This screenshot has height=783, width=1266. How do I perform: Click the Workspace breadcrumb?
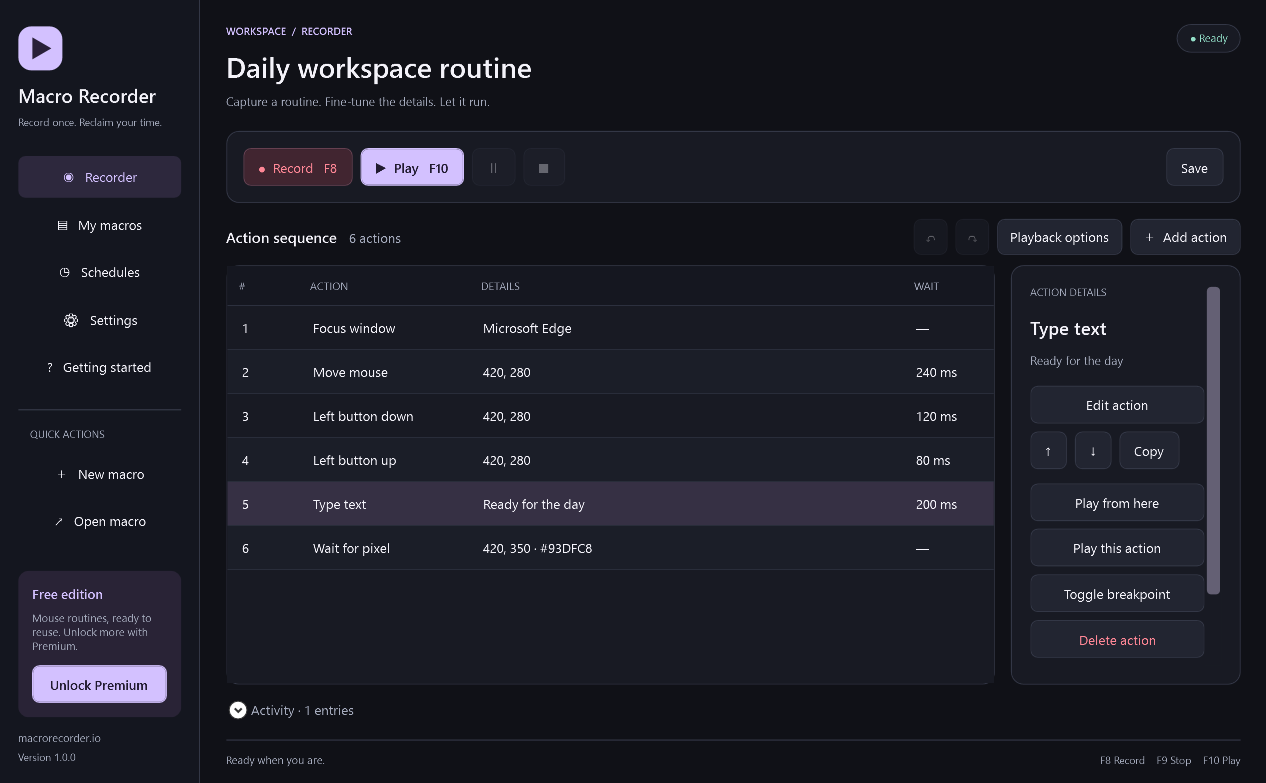coord(256,31)
